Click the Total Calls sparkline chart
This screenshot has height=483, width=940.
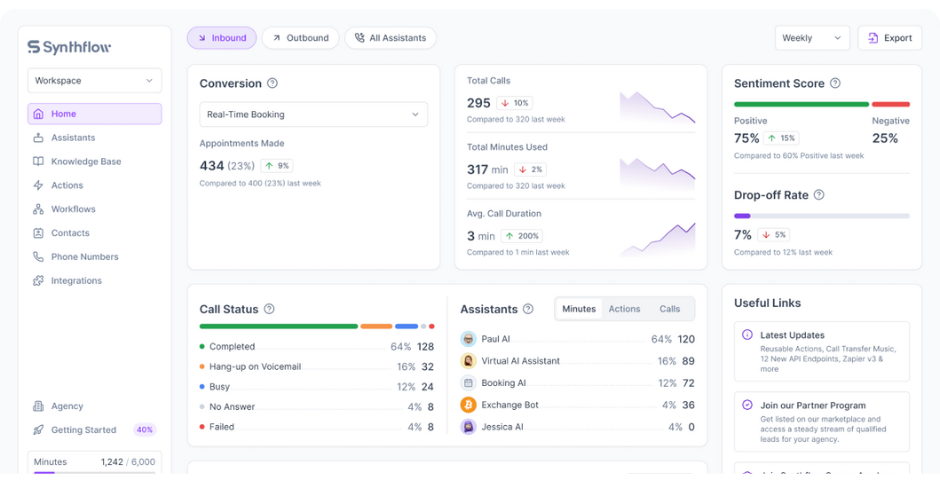[x=658, y=107]
